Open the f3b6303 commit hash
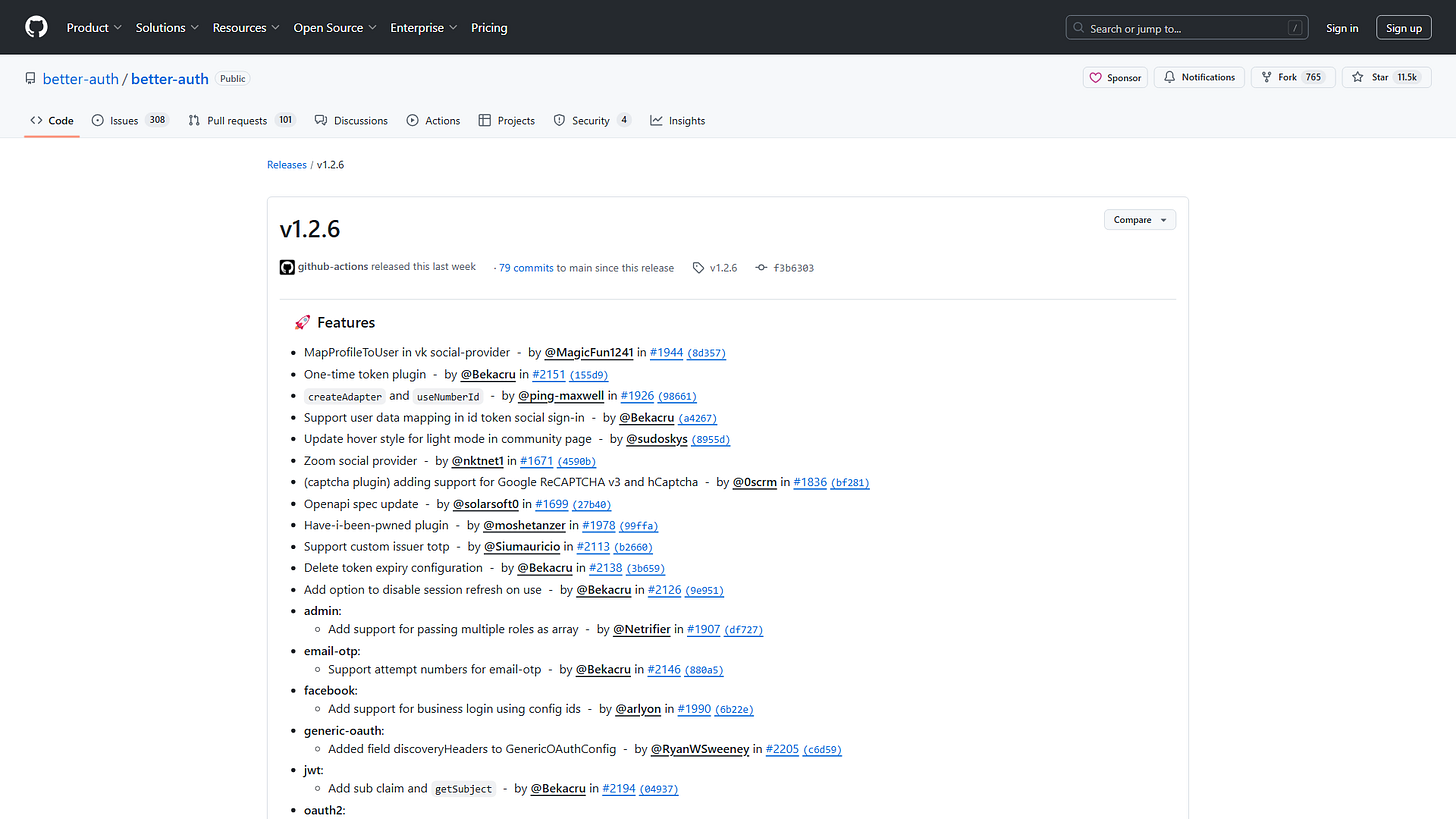1456x819 pixels. 793,268
